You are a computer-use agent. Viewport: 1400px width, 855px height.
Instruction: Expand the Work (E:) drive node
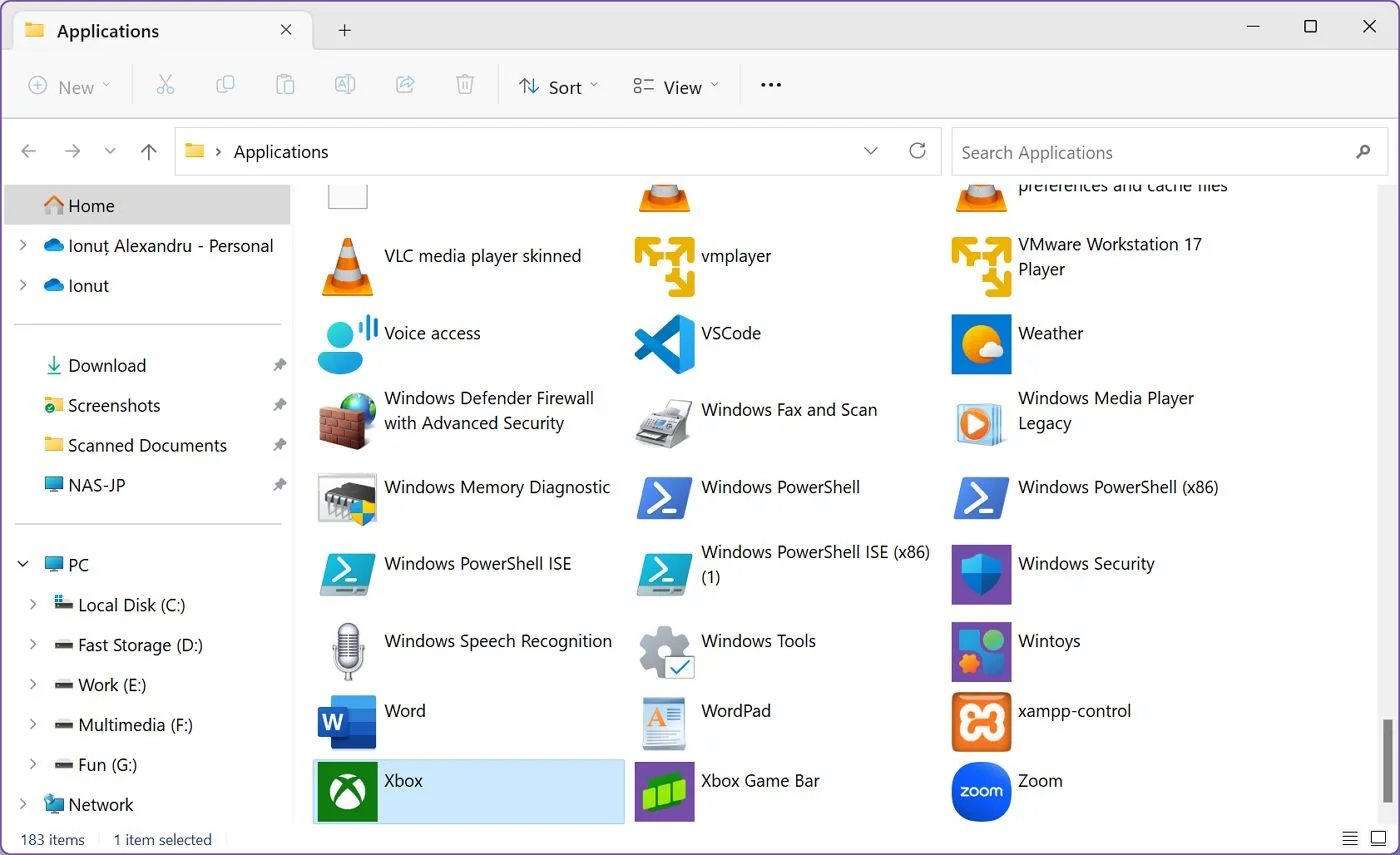(x=33, y=684)
